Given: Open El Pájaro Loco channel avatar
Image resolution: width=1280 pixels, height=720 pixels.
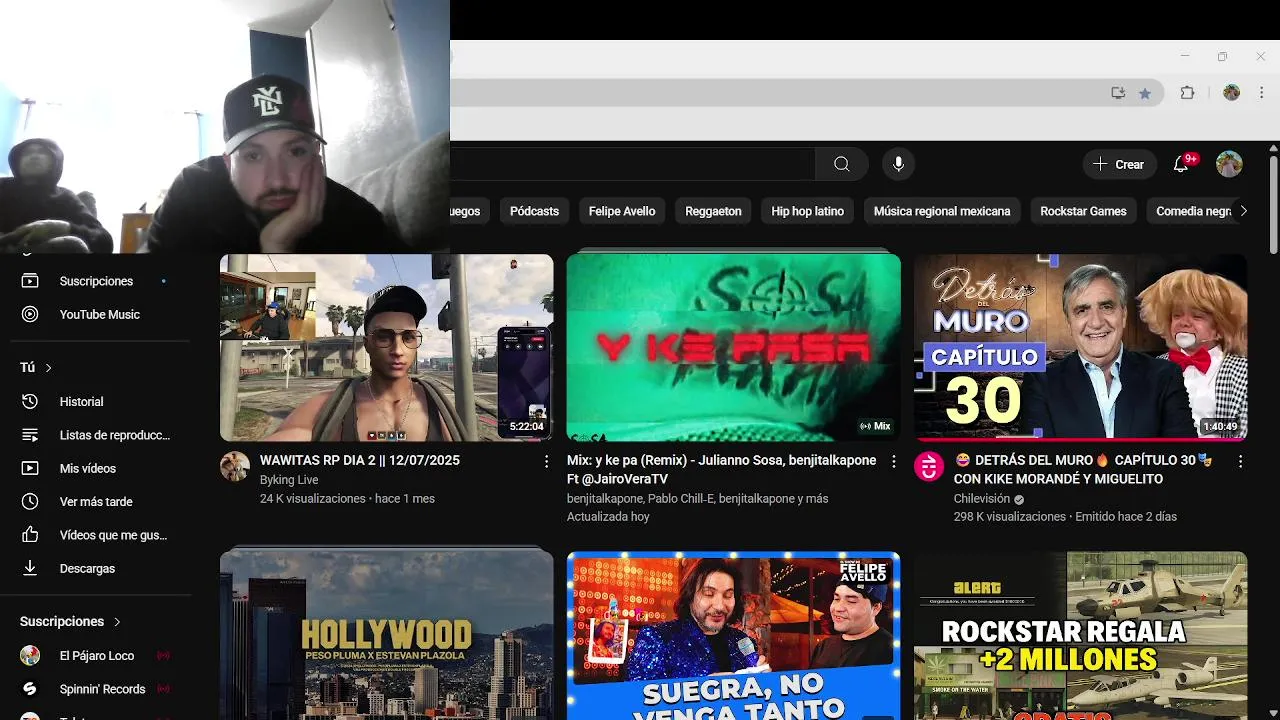Looking at the screenshot, I should coord(30,656).
